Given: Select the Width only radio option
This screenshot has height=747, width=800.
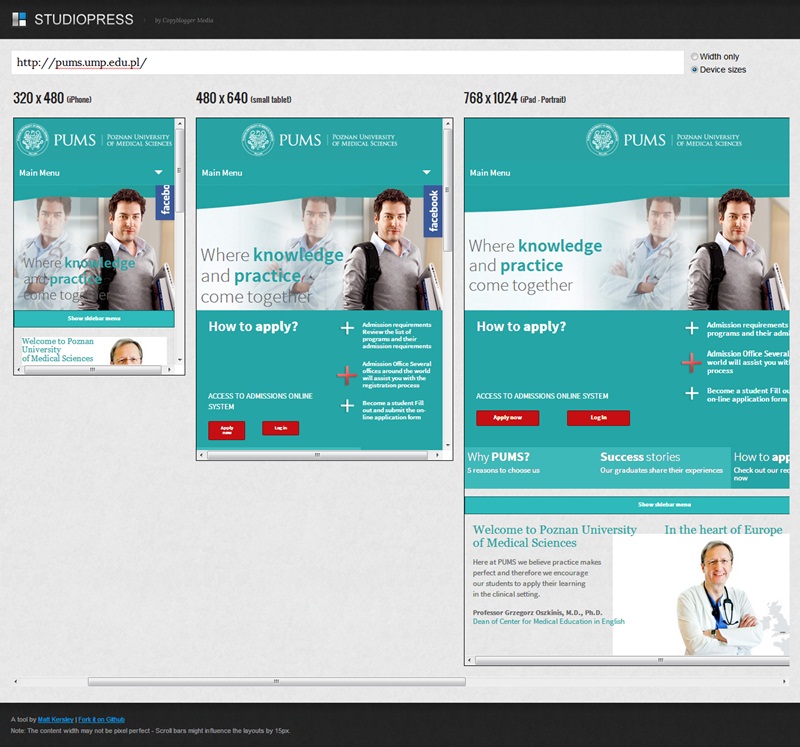Looking at the screenshot, I should [695, 57].
